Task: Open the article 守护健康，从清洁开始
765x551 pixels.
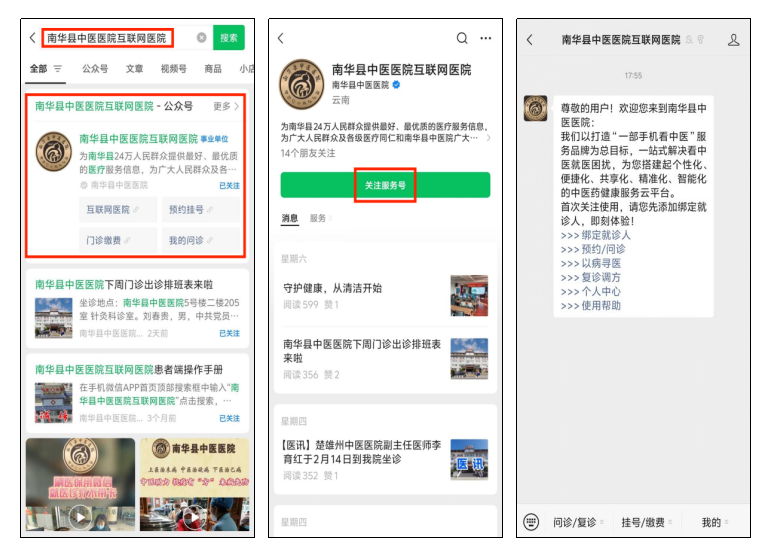Action: tap(385, 296)
